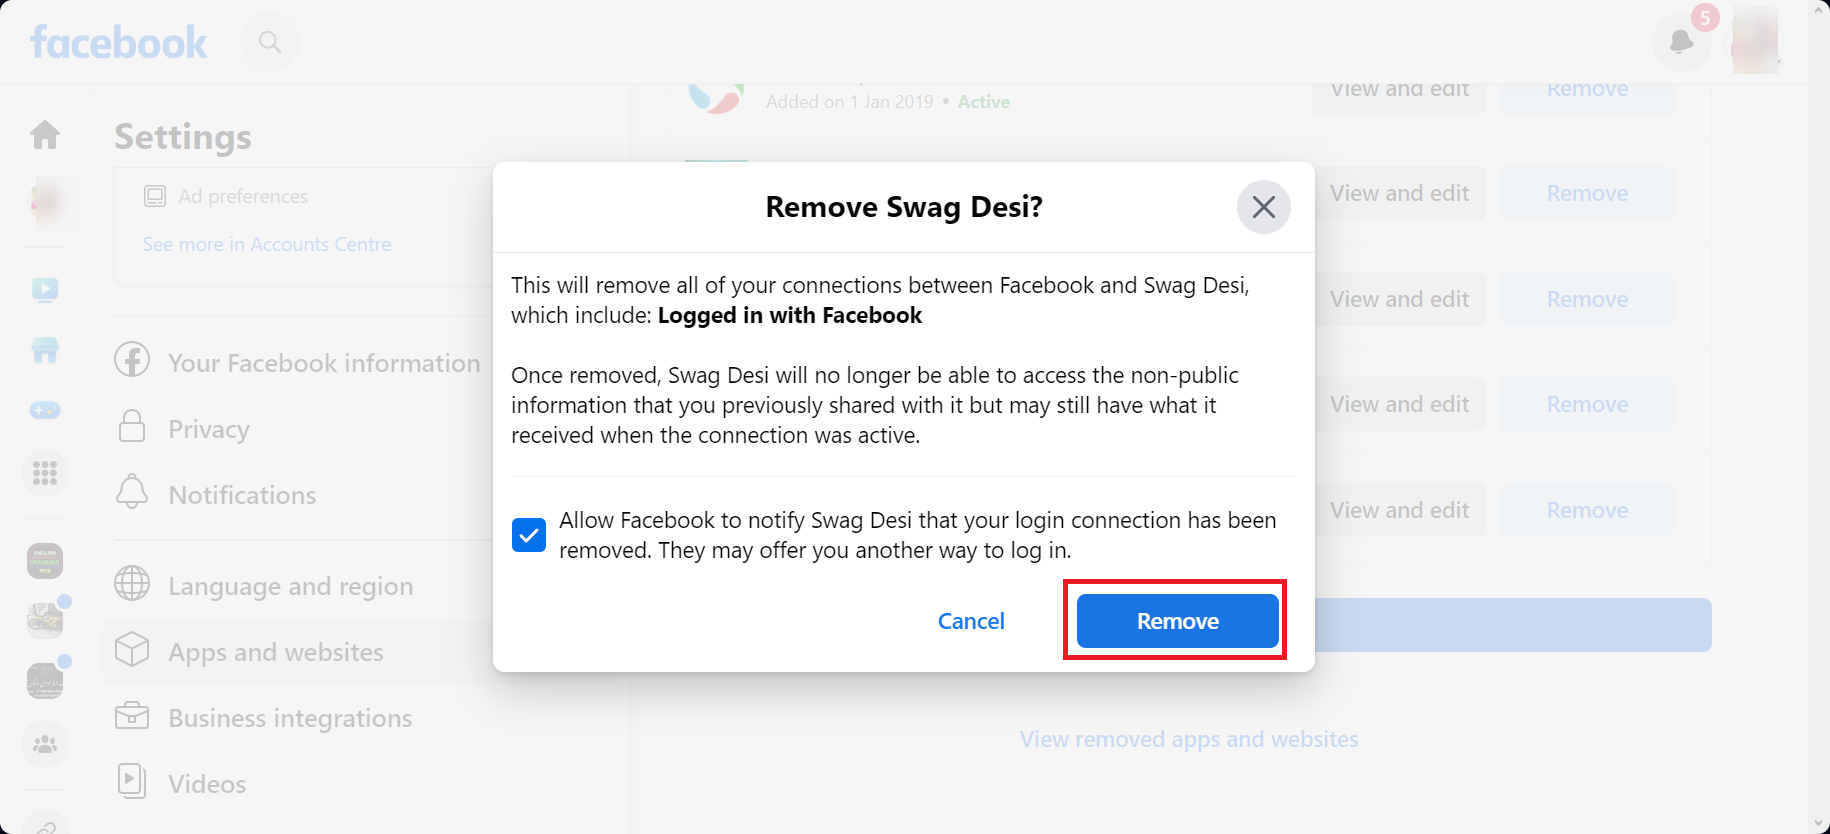Open Notifications settings

coord(242,494)
